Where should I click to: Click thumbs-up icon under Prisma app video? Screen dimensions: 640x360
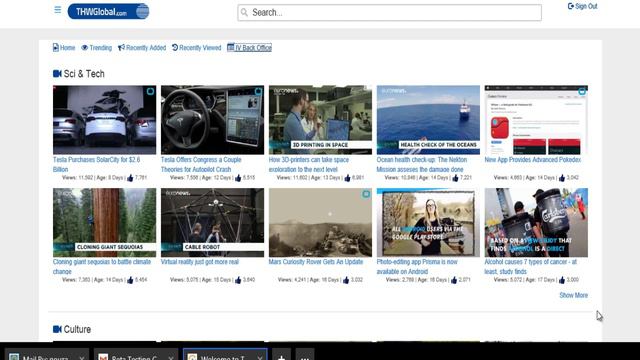click(x=454, y=280)
